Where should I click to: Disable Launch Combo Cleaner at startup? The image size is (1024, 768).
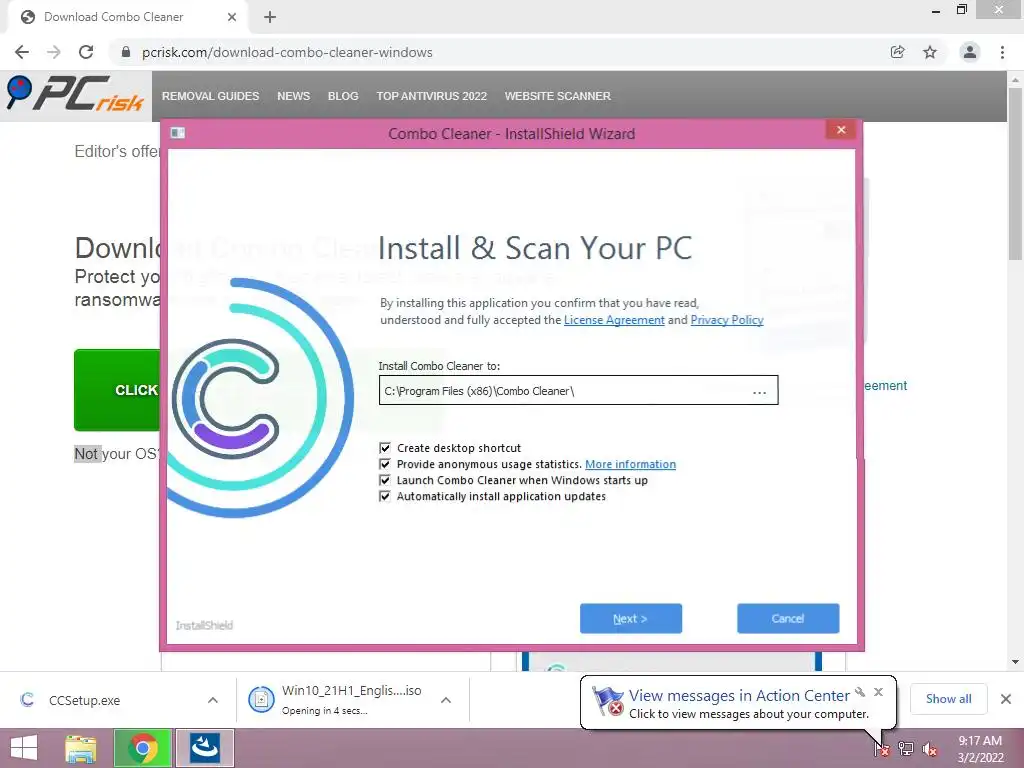pyautogui.click(x=385, y=480)
